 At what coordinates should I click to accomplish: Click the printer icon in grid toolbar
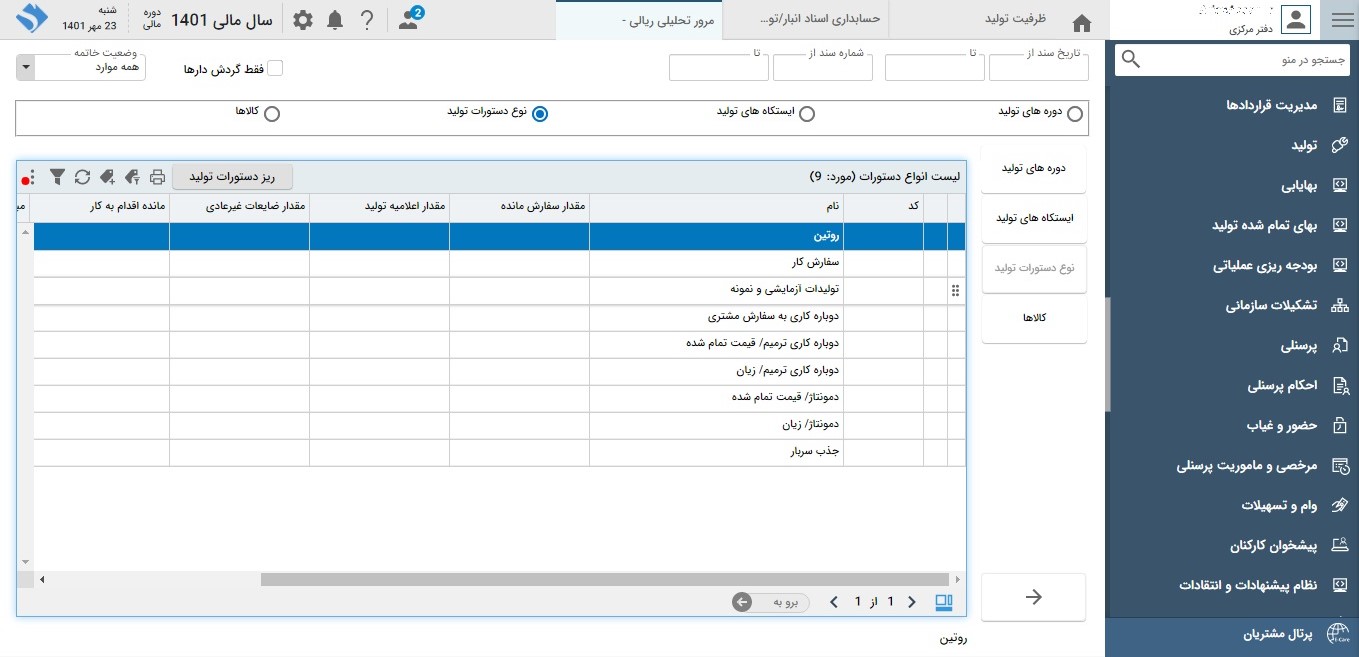157,177
